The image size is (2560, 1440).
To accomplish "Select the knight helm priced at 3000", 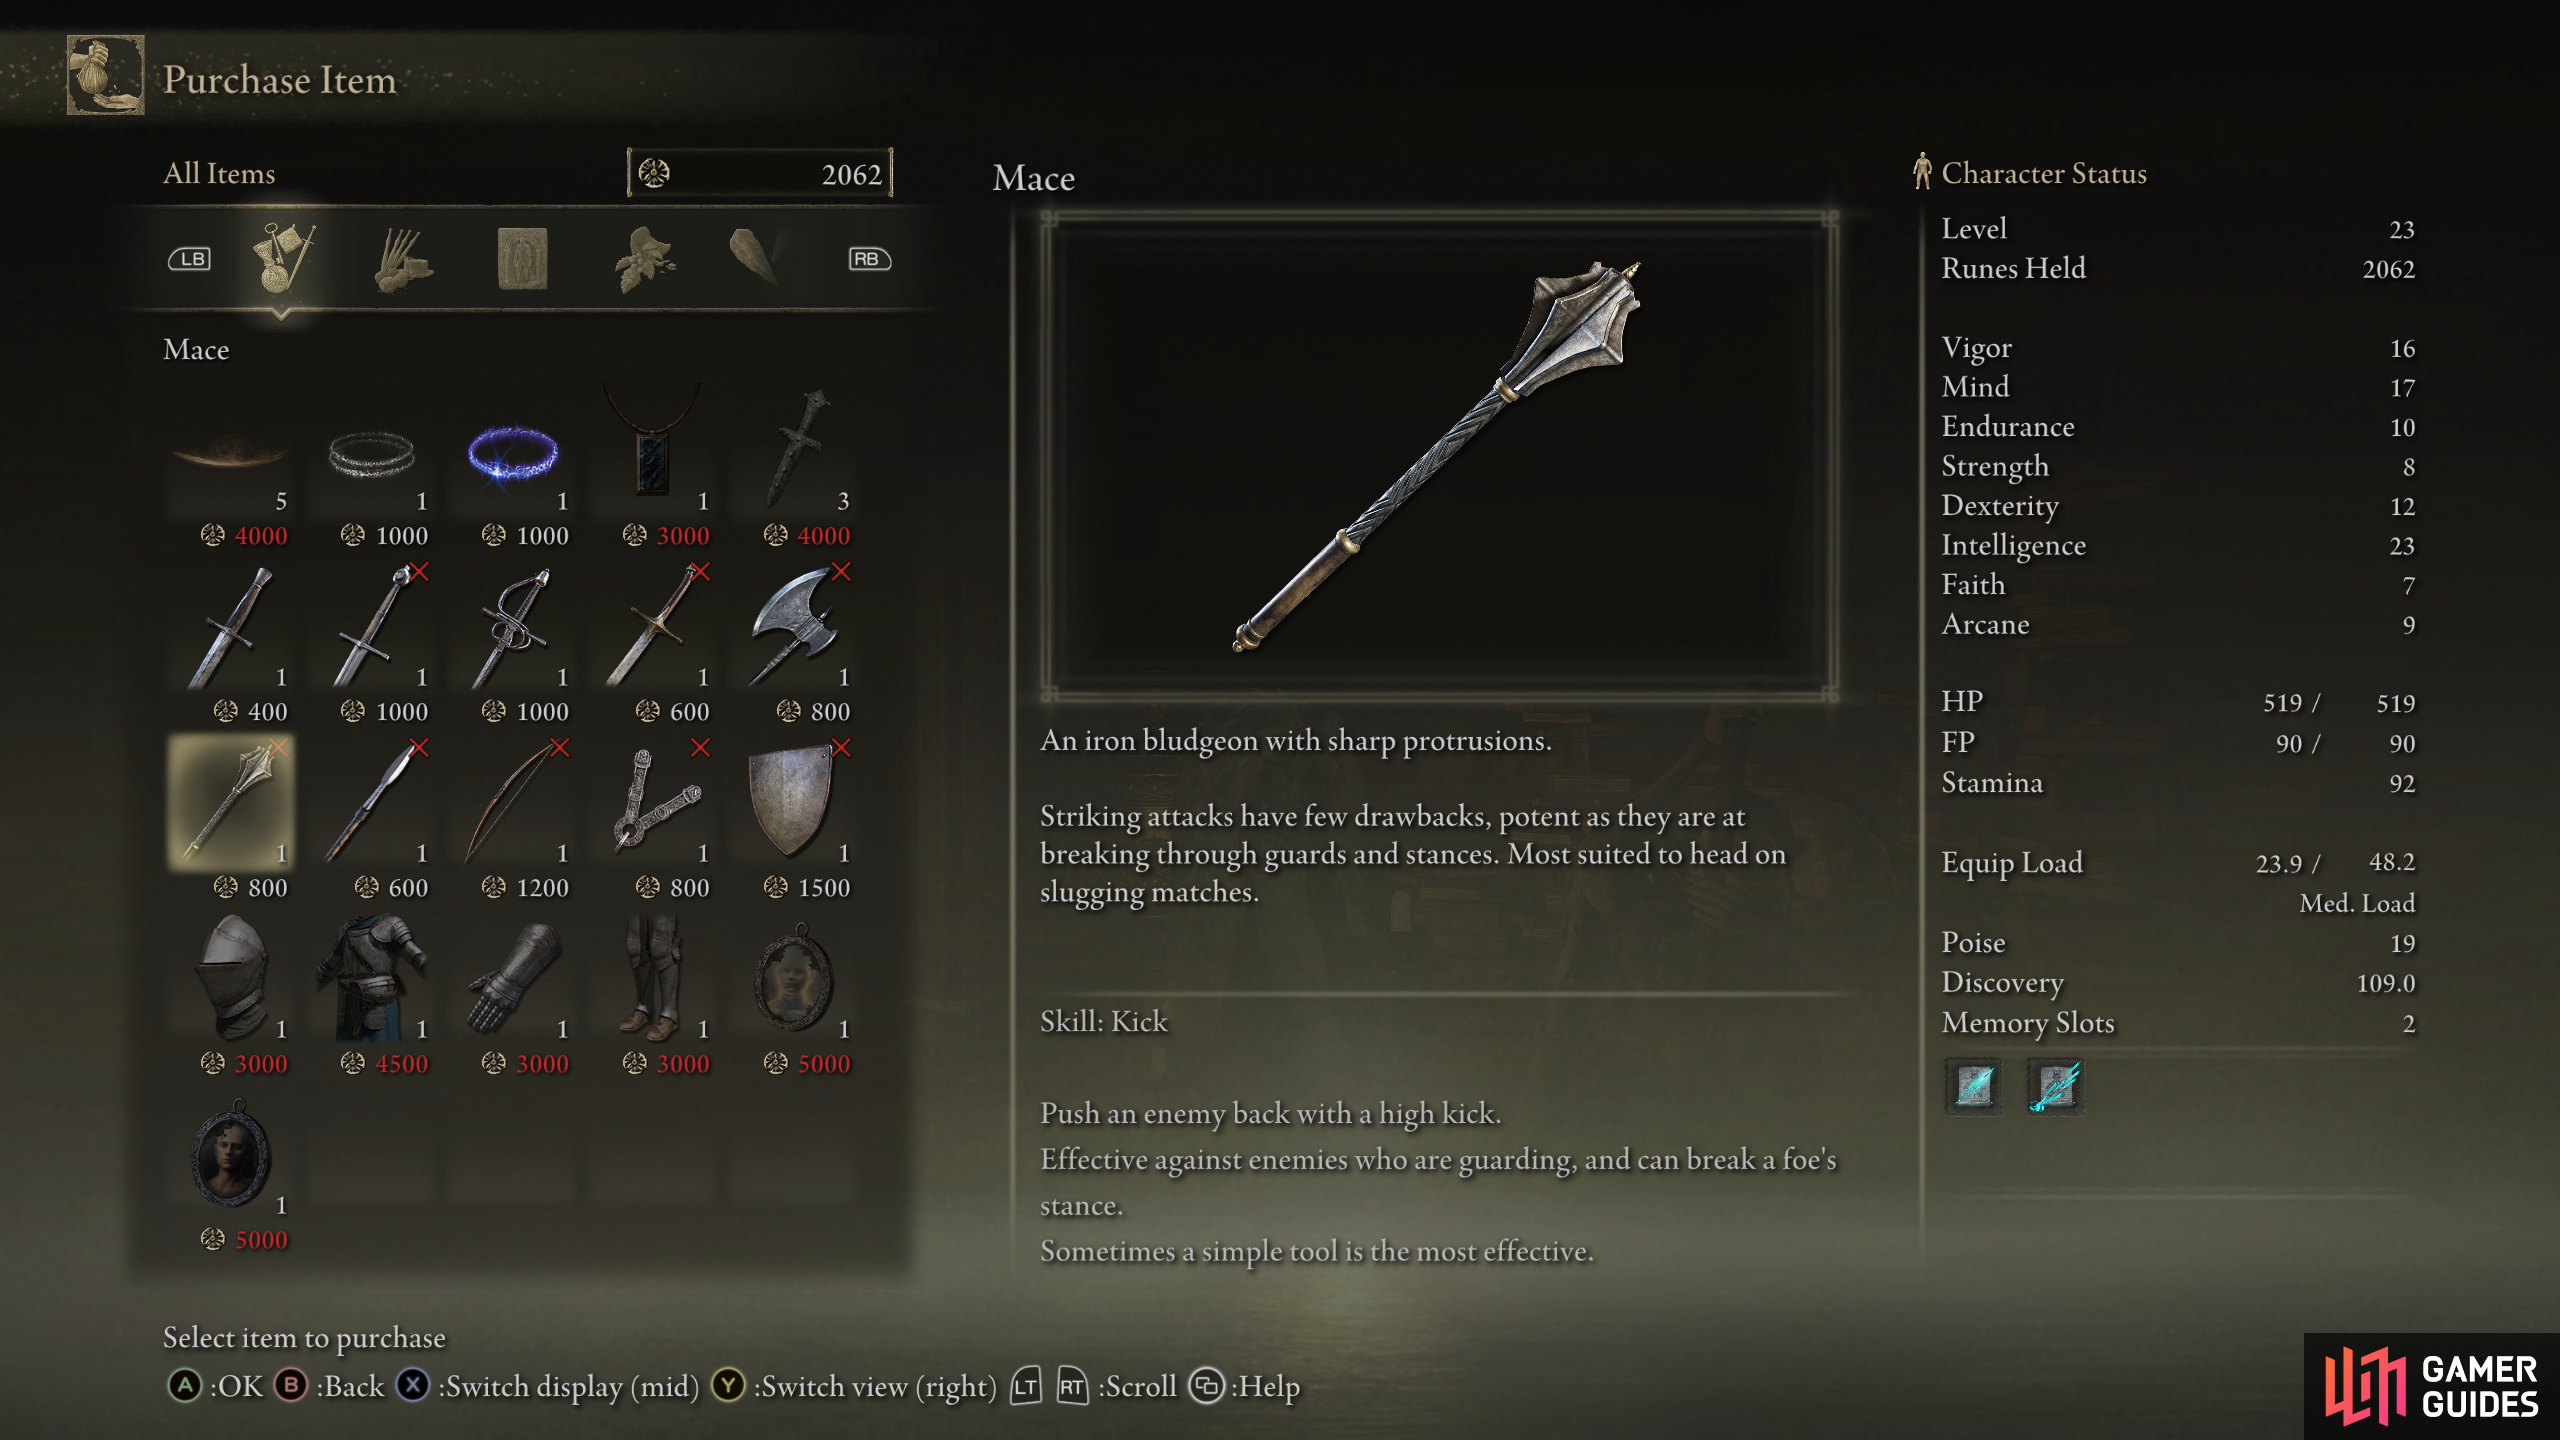I will (232, 996).
